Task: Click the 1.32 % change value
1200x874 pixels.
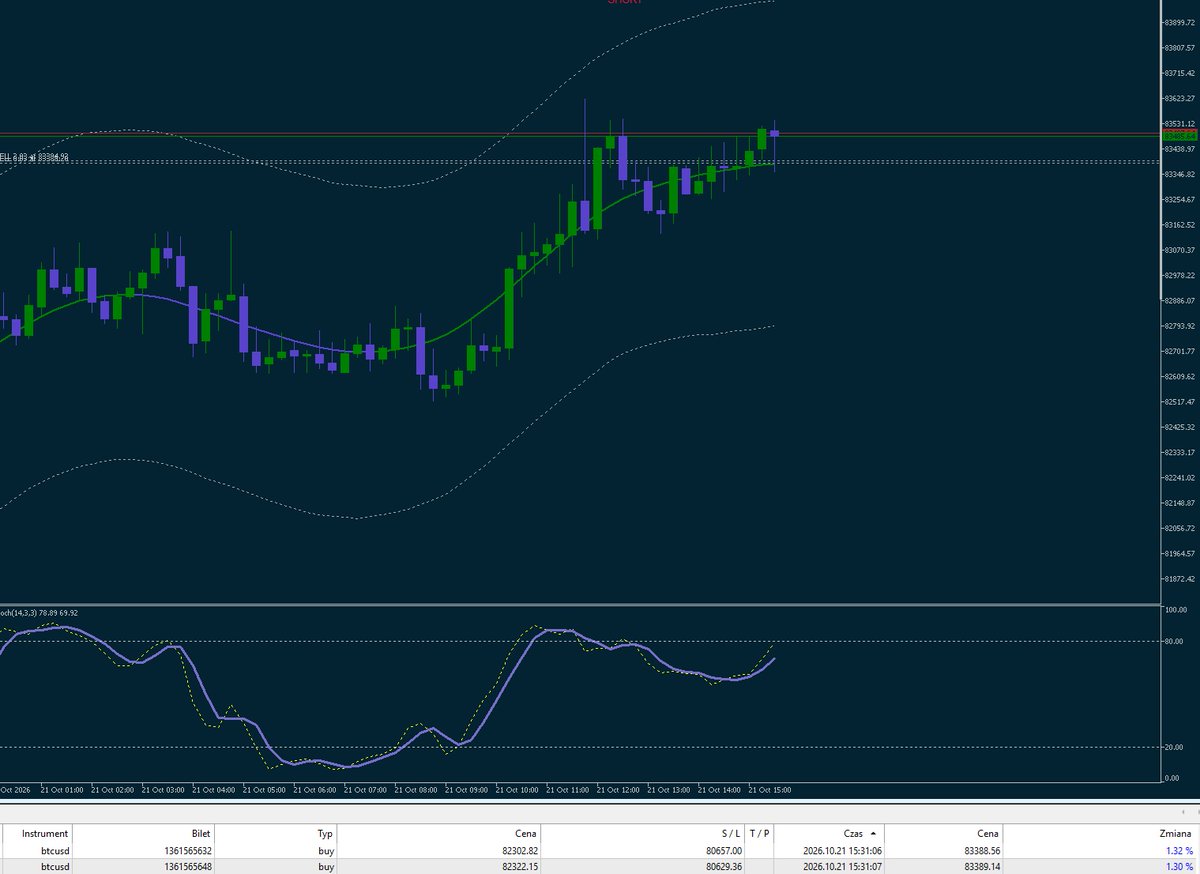Action: (x=1178, y=850)
